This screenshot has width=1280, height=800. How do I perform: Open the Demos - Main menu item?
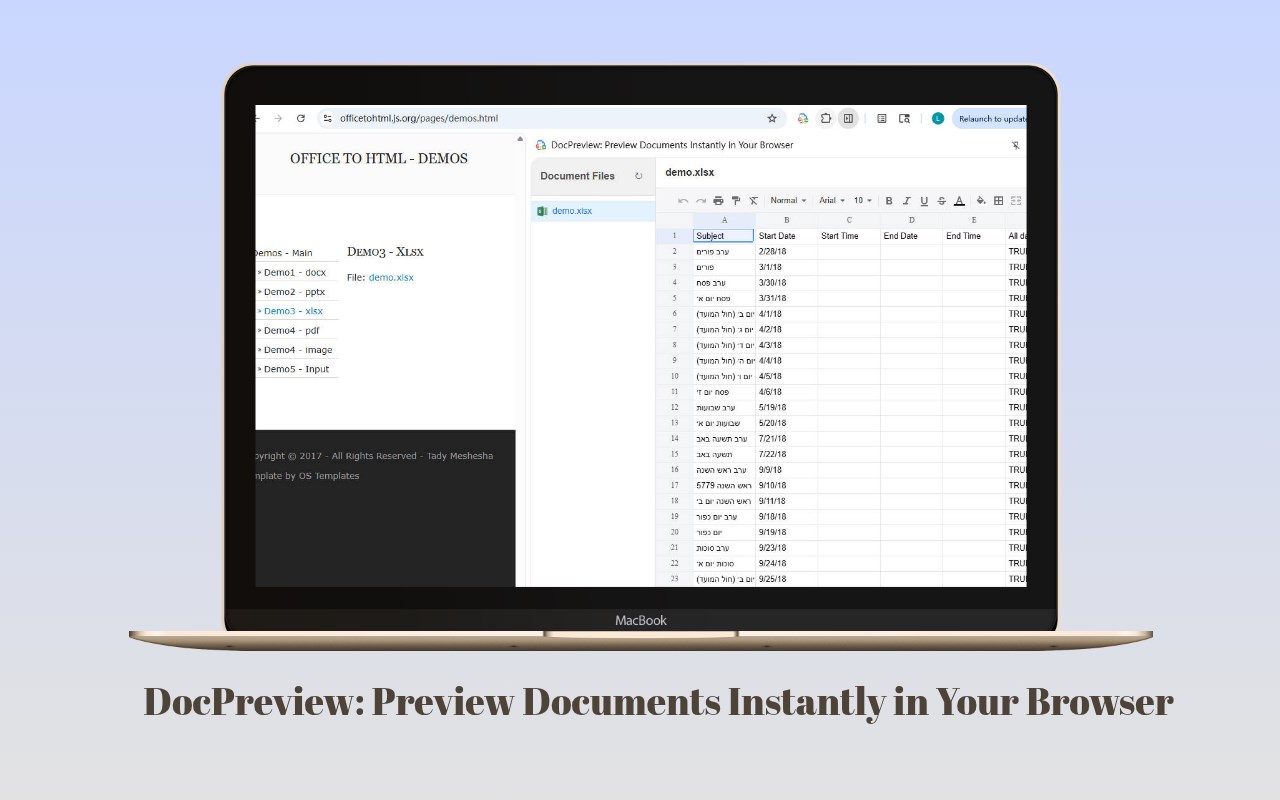[285, 253]
